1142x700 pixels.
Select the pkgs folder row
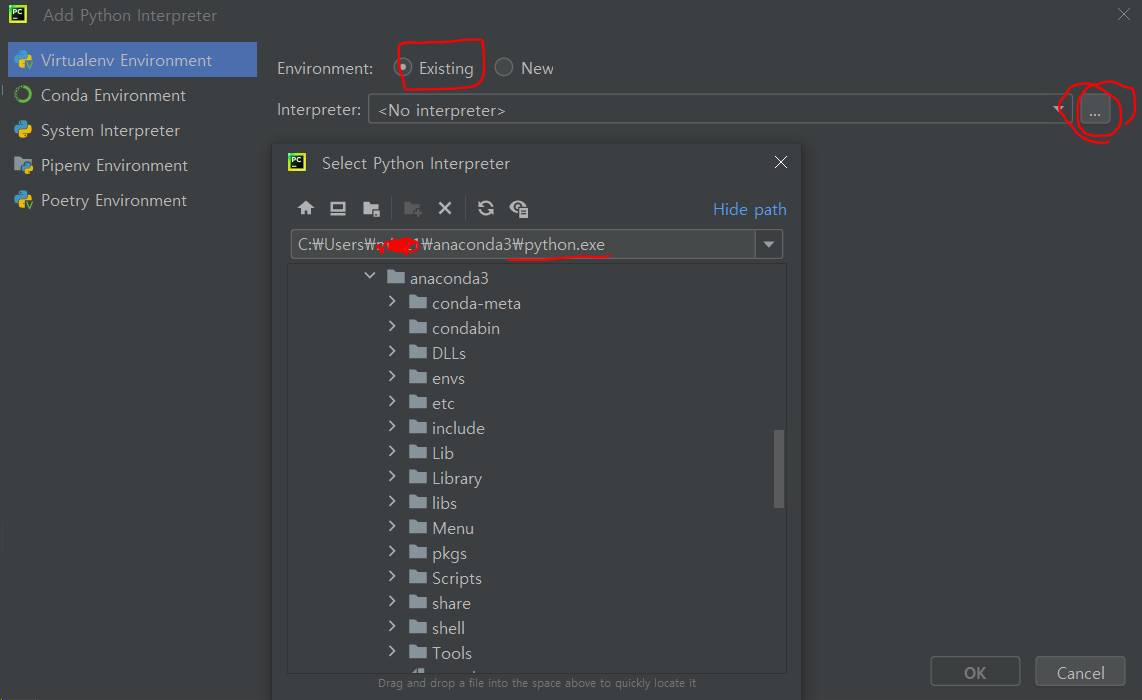pos(537,553)
